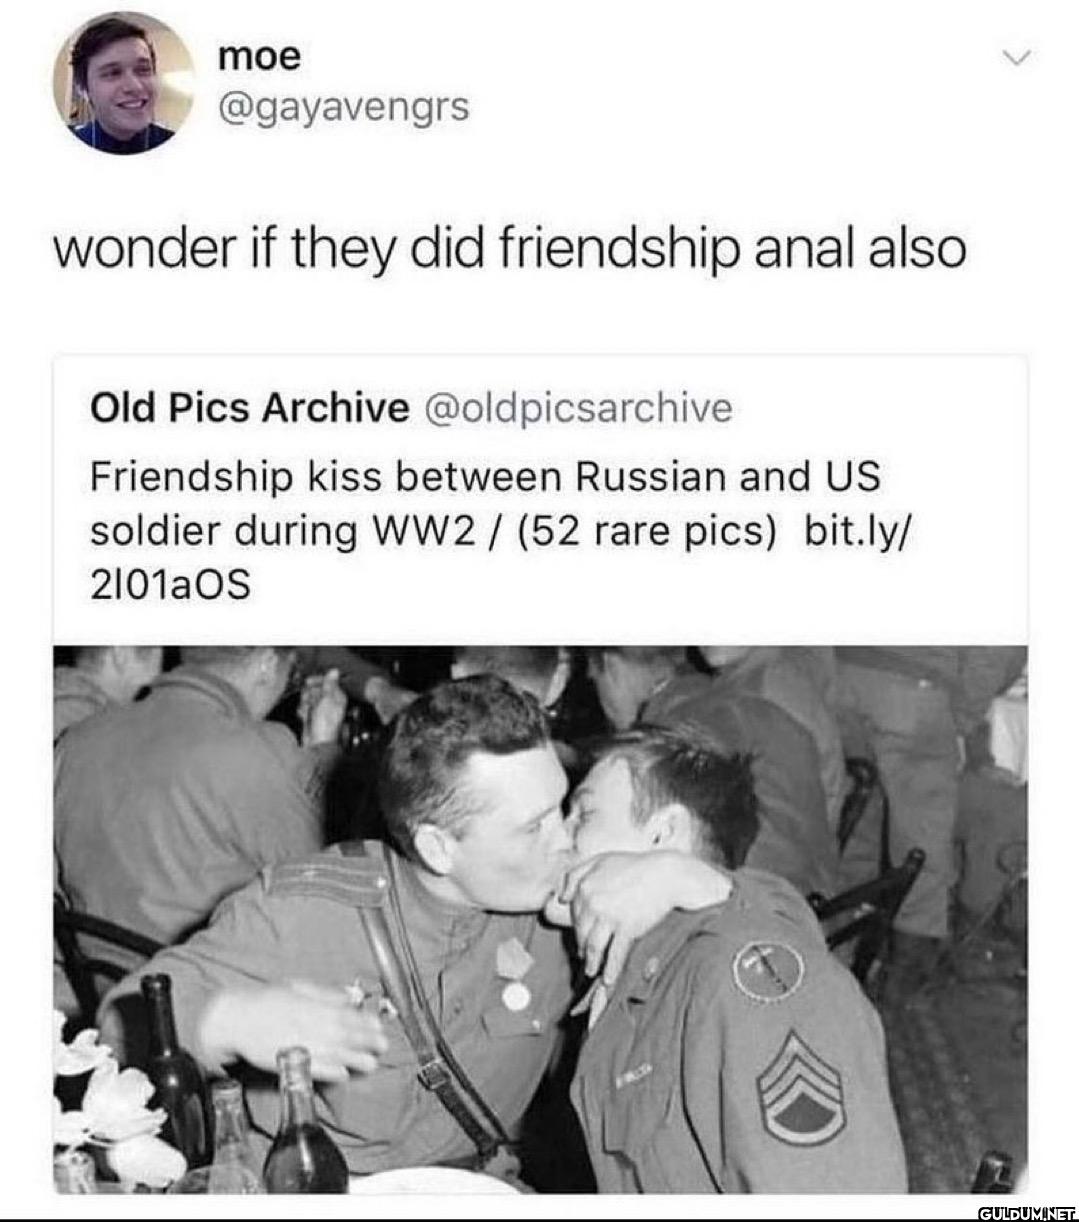Click the sergeant stripes insignia in photo
The width and height of the screenshot is (1079, 1222).
pyautogui.click(x=800, y=1089)
